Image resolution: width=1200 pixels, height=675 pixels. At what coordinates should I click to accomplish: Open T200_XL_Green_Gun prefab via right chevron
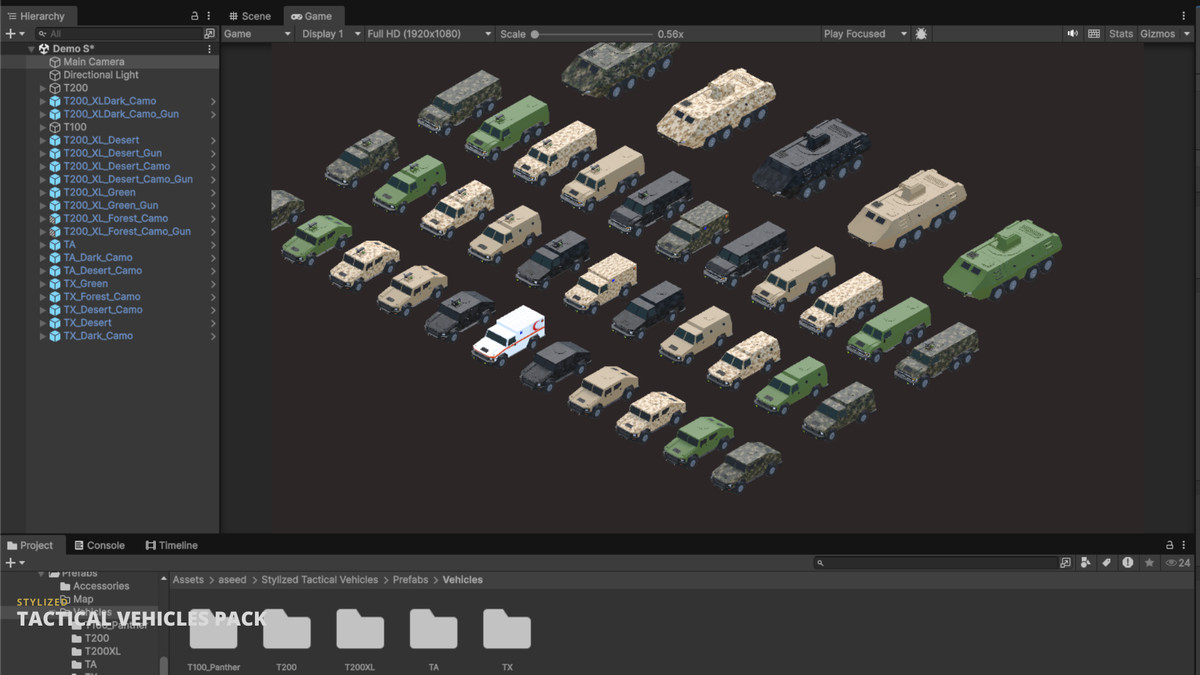tap(213, 205)
